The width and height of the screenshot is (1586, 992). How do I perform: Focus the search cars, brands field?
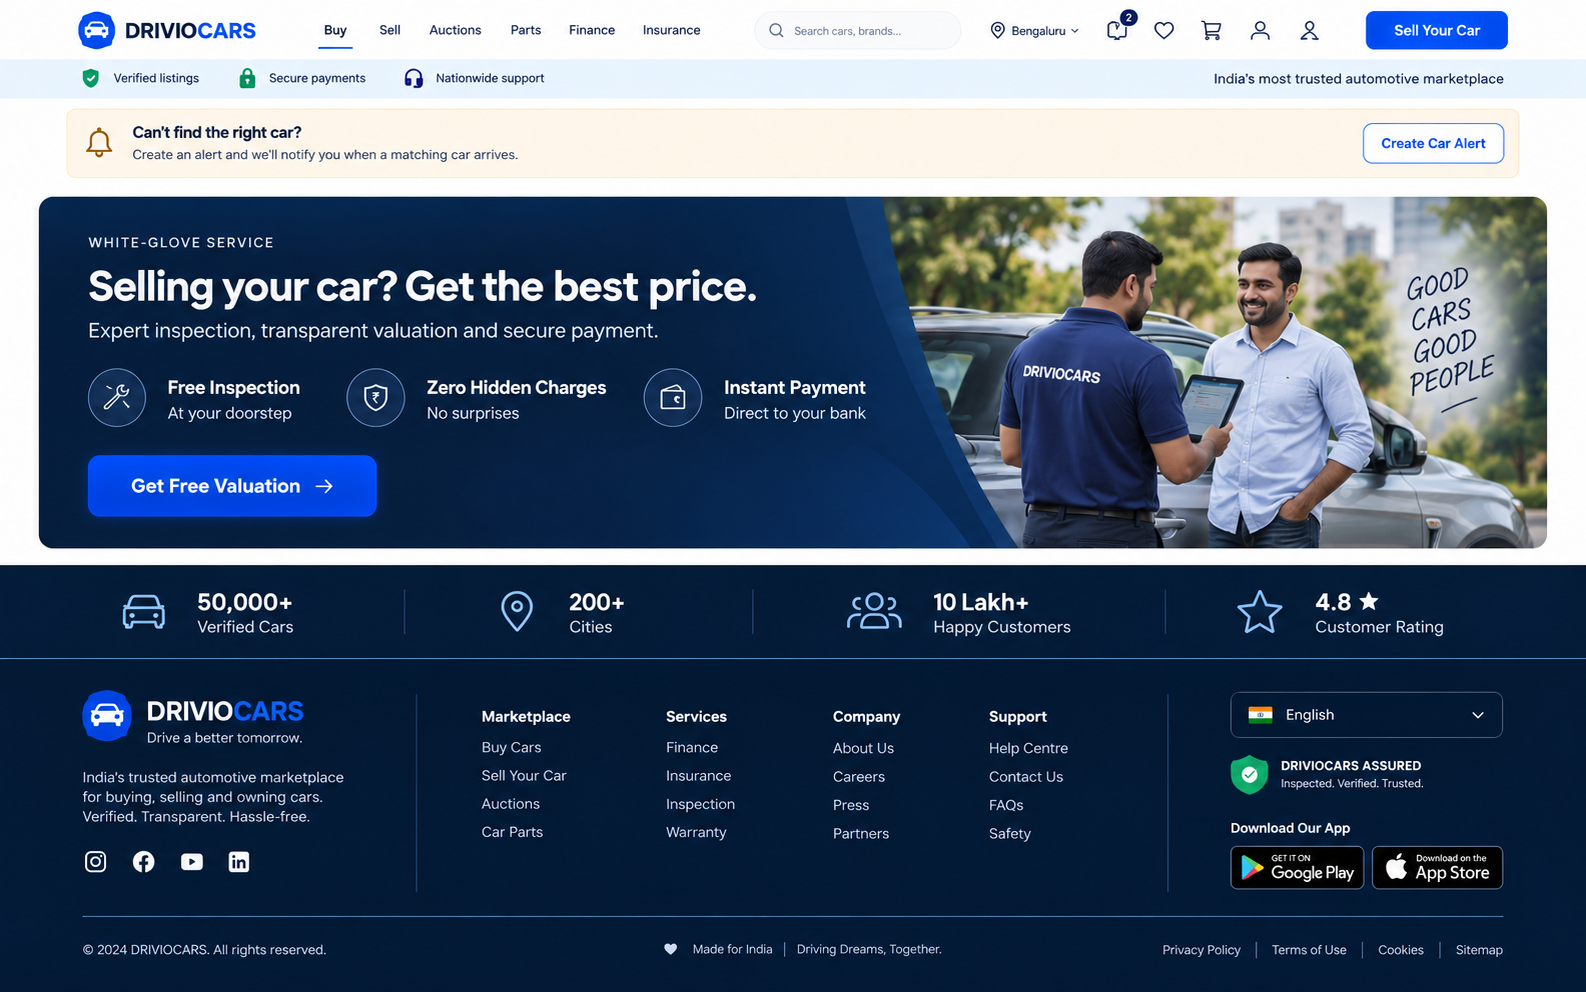857,31
